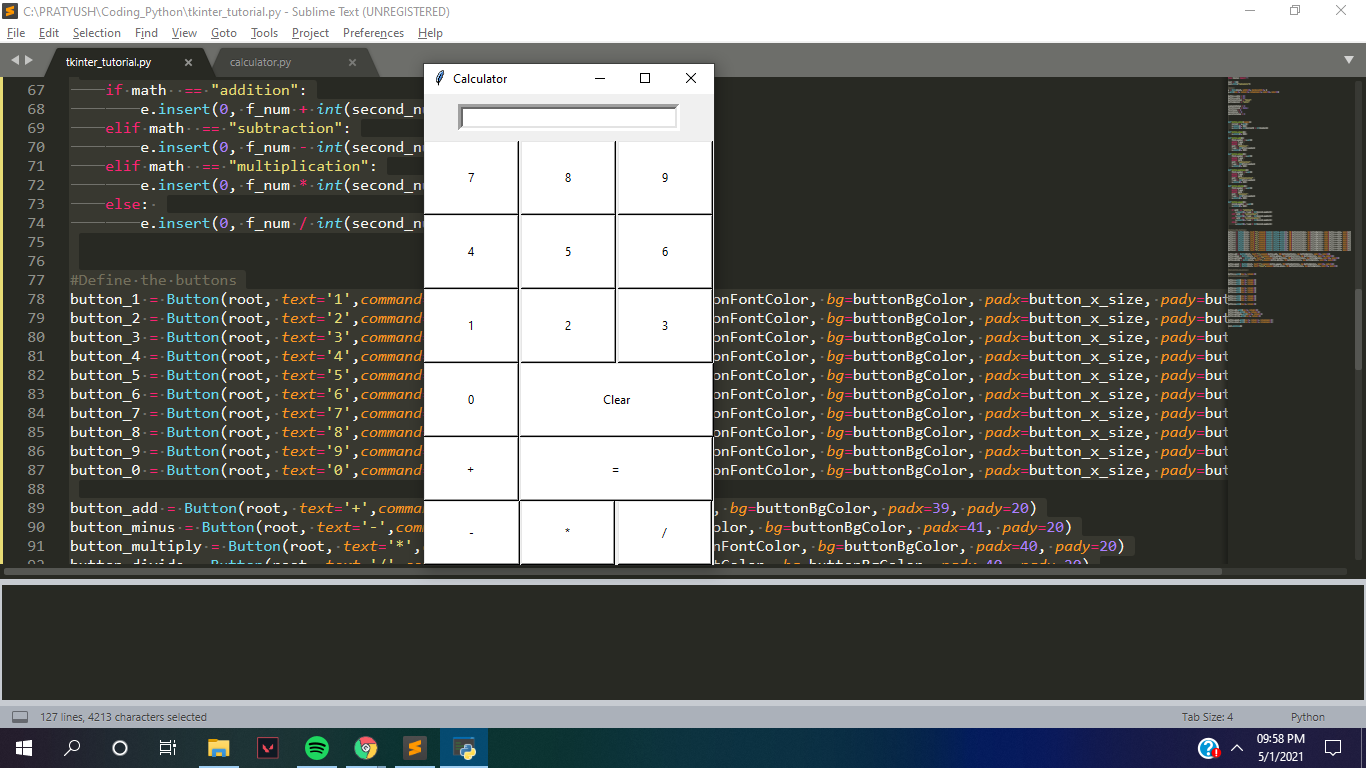Image resolution: width=1366 pixels, height=768 pixels.
Task: Open the Edit menu
Action: tap(49, 33)
